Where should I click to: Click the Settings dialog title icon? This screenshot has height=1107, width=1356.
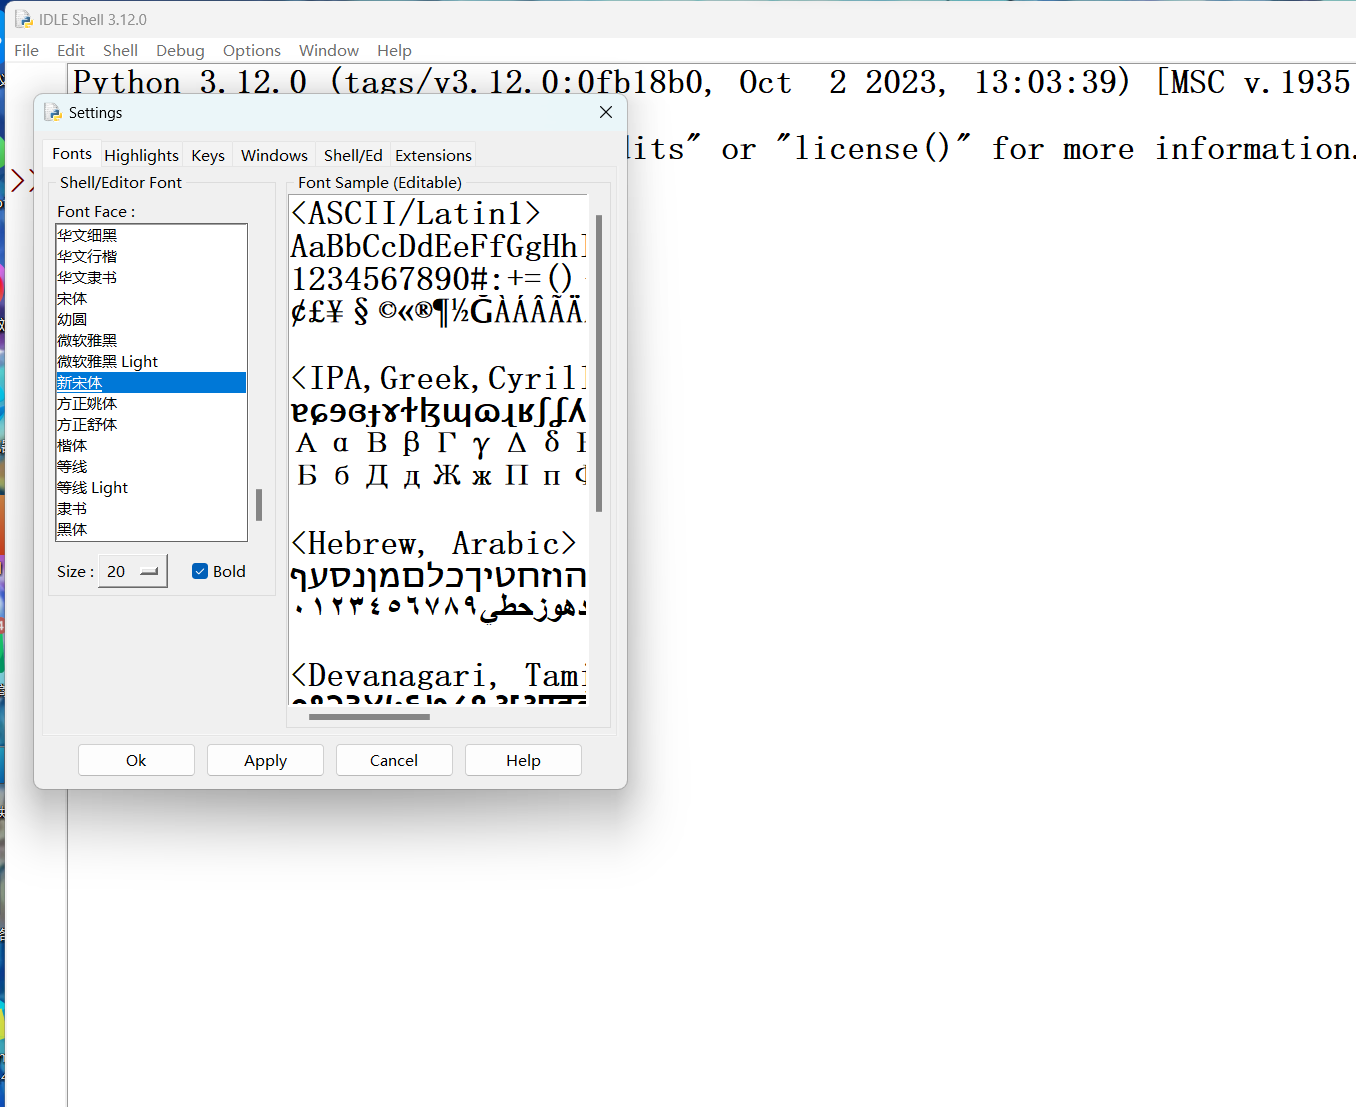52,113
